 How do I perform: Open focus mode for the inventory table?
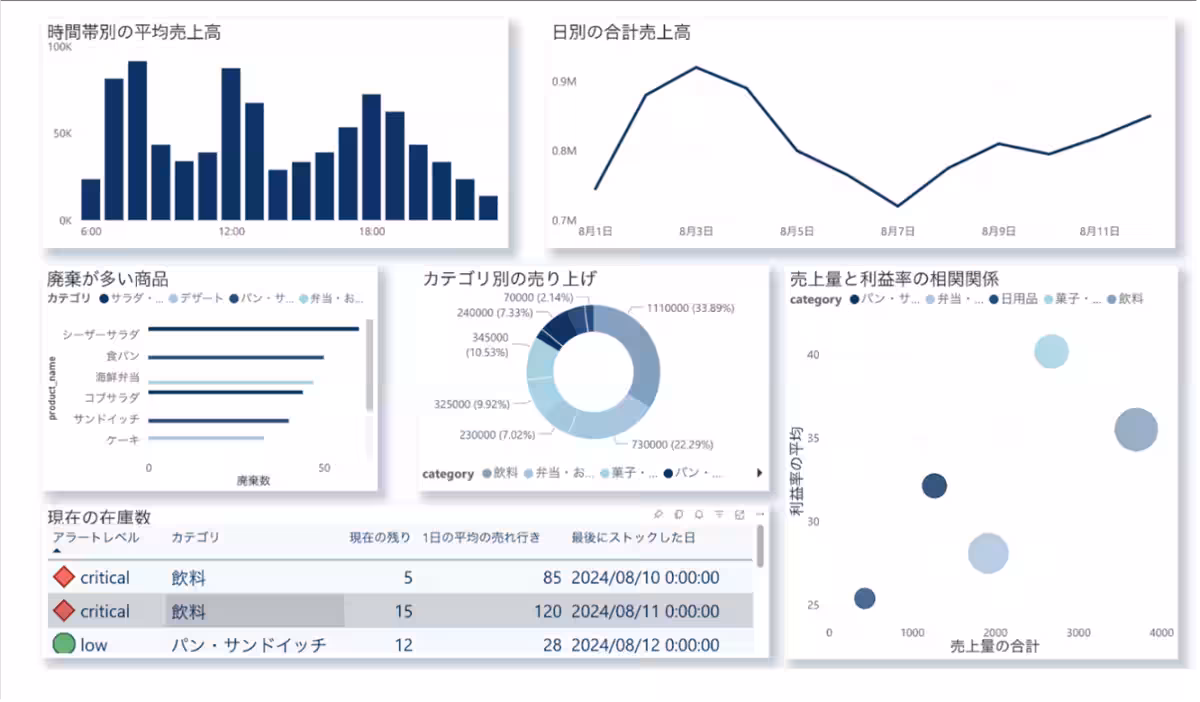pyautogui.click(x=739, y=514)
